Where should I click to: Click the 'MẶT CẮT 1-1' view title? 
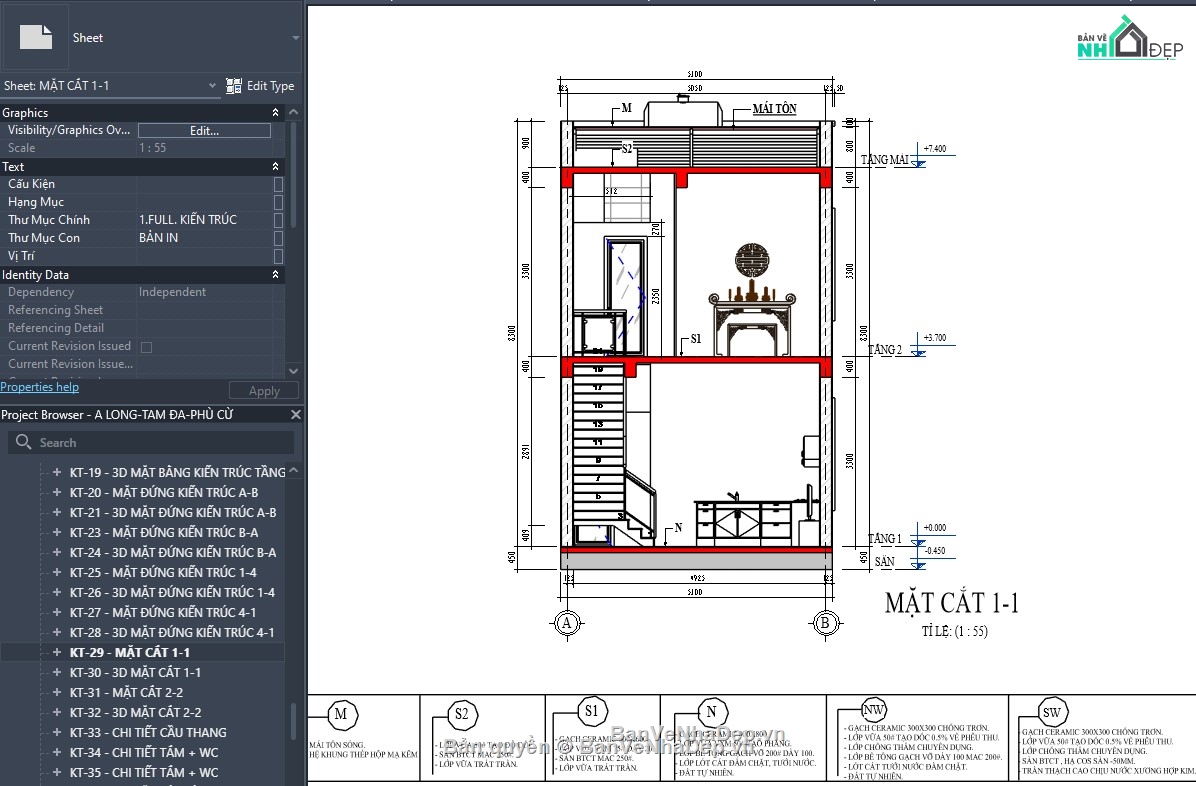coord(952,603)
